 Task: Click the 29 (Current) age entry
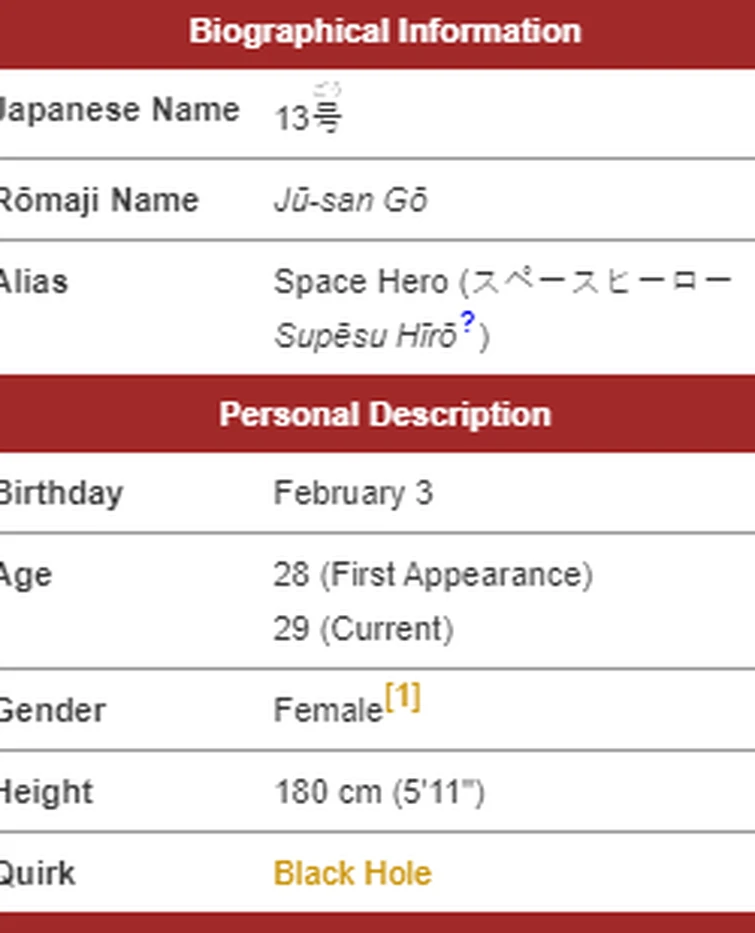(364, 629)
